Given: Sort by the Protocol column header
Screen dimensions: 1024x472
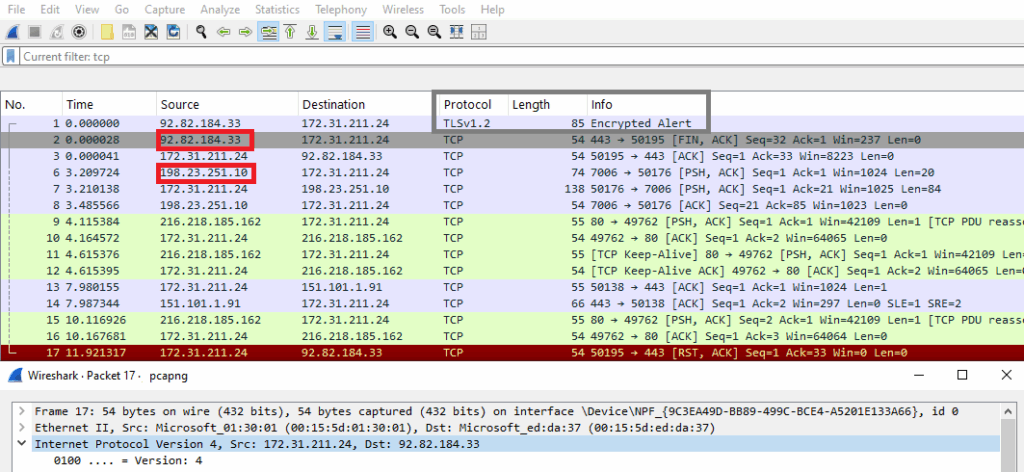Looking at the screenshot, I should (x=468, y=104).
